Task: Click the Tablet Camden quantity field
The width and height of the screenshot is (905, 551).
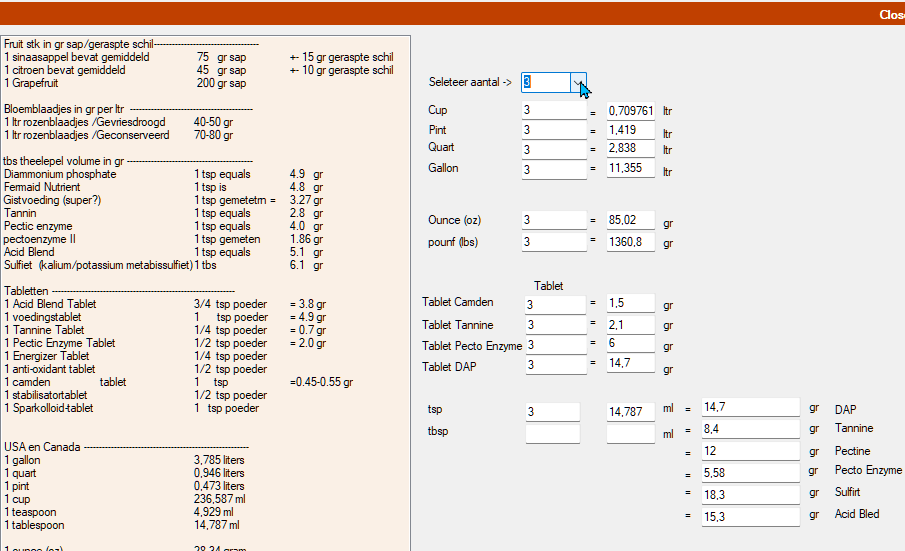Action: [555, 305]
